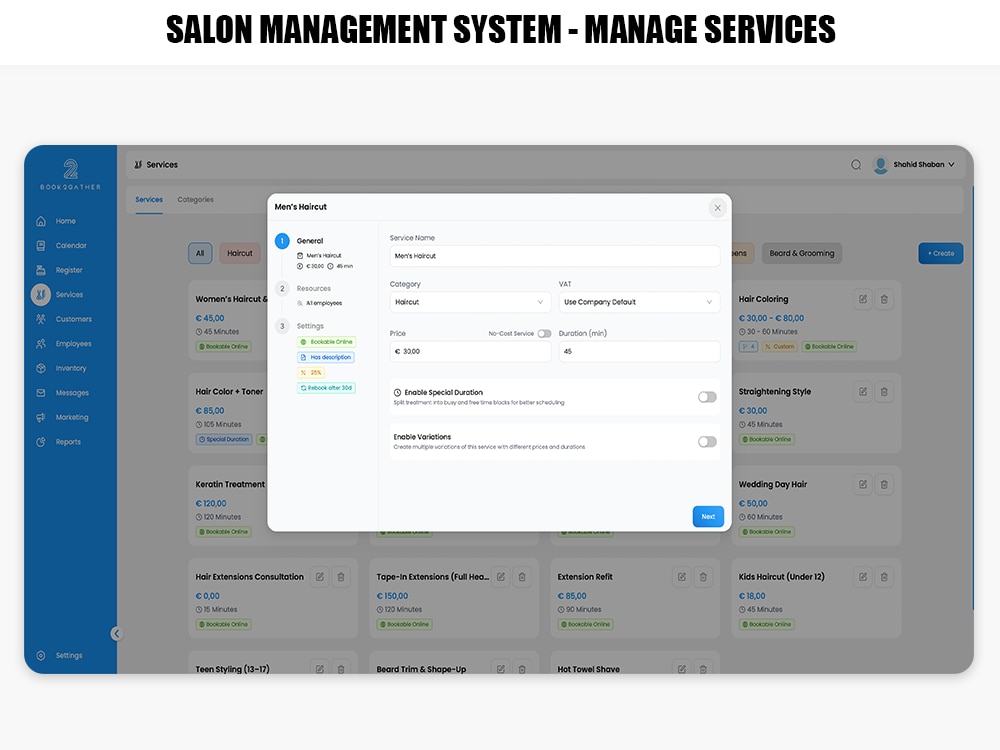Click the Next button
The image size is (1000, 750).
click(x=708, y=517)
